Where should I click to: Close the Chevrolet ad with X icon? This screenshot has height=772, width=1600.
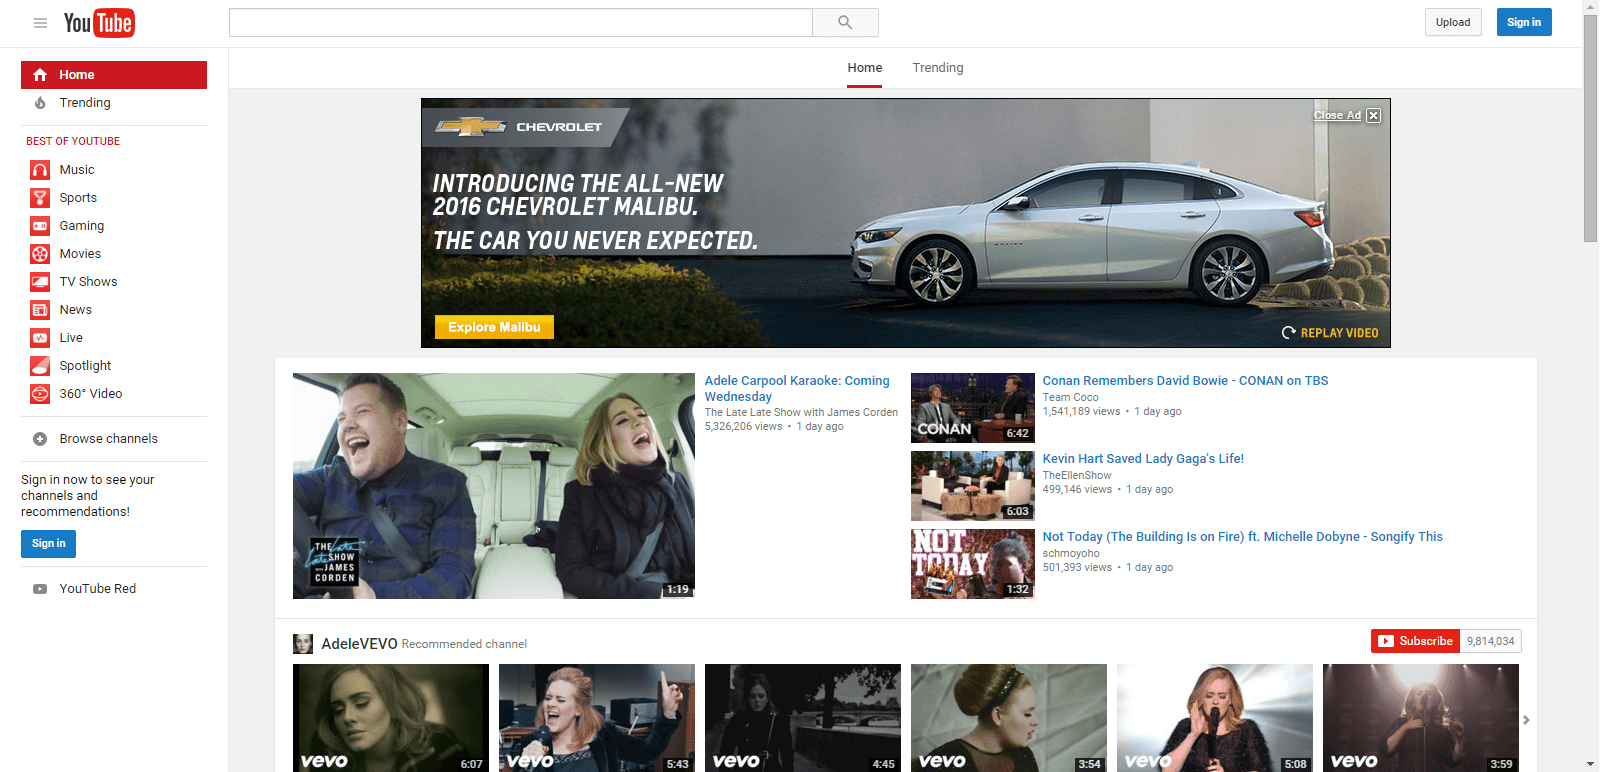click(1374, 116)
